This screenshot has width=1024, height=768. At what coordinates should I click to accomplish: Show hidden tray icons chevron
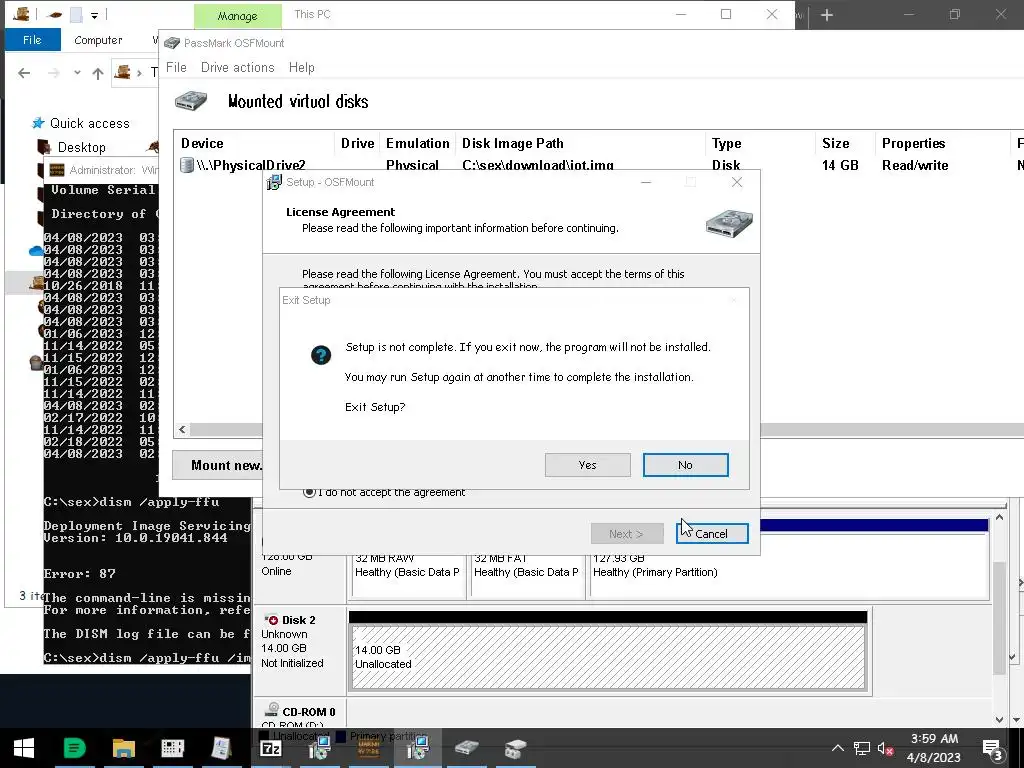pyautogui.click(x=837, y=748)
